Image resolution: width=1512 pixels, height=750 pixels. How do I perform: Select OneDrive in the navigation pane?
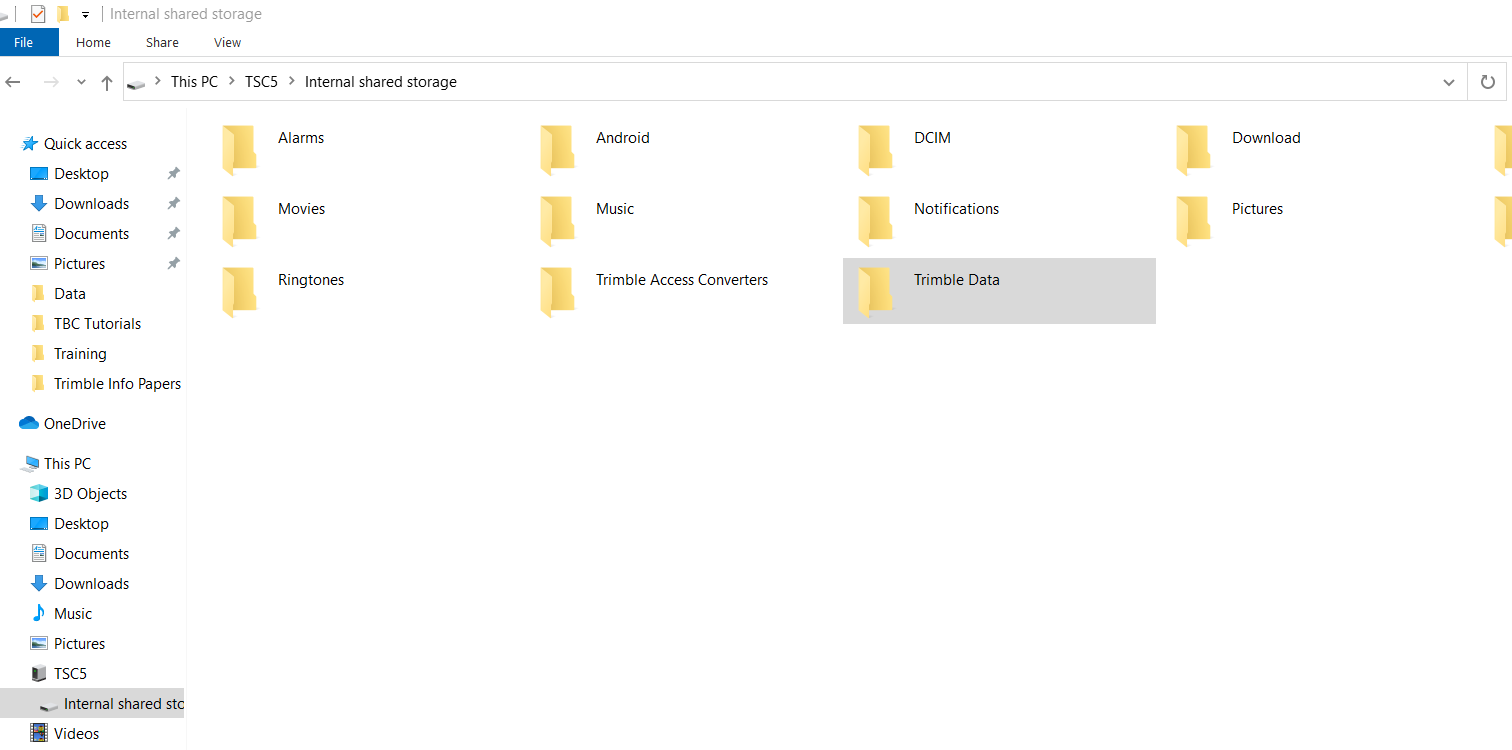pos(74,424)
